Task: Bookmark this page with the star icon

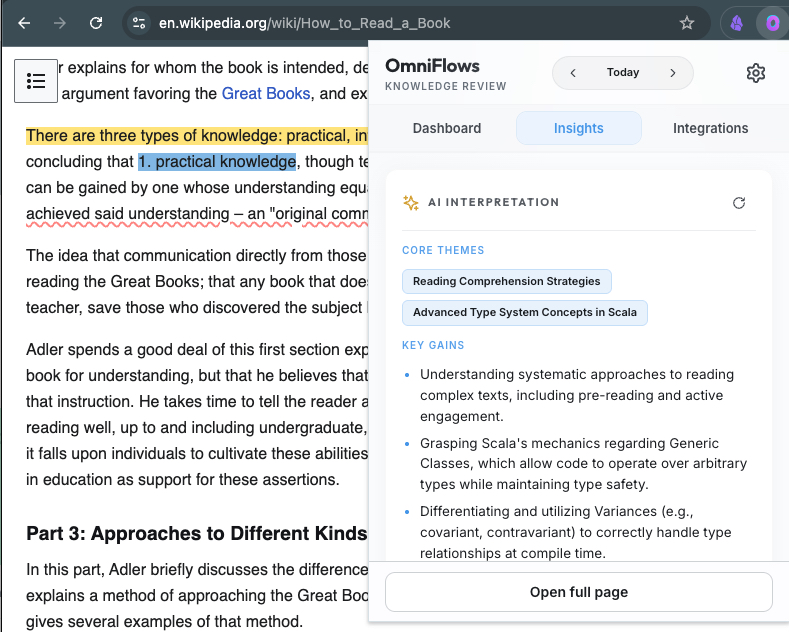Action: tap(687, 23)
